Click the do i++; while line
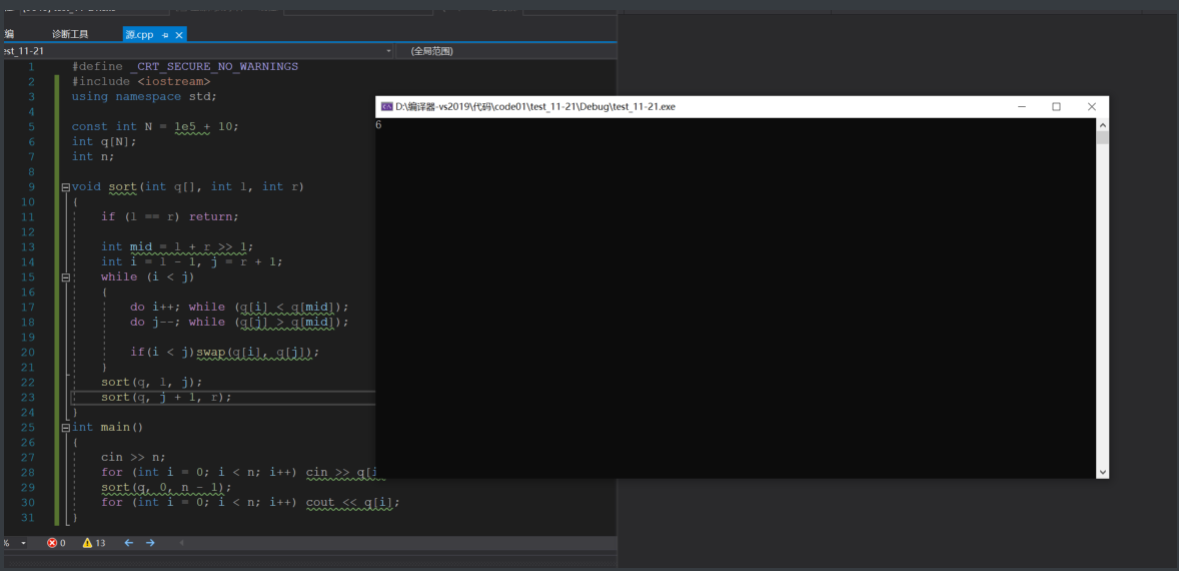Screen dimensions: 1179x571 [x=240, y=307]
